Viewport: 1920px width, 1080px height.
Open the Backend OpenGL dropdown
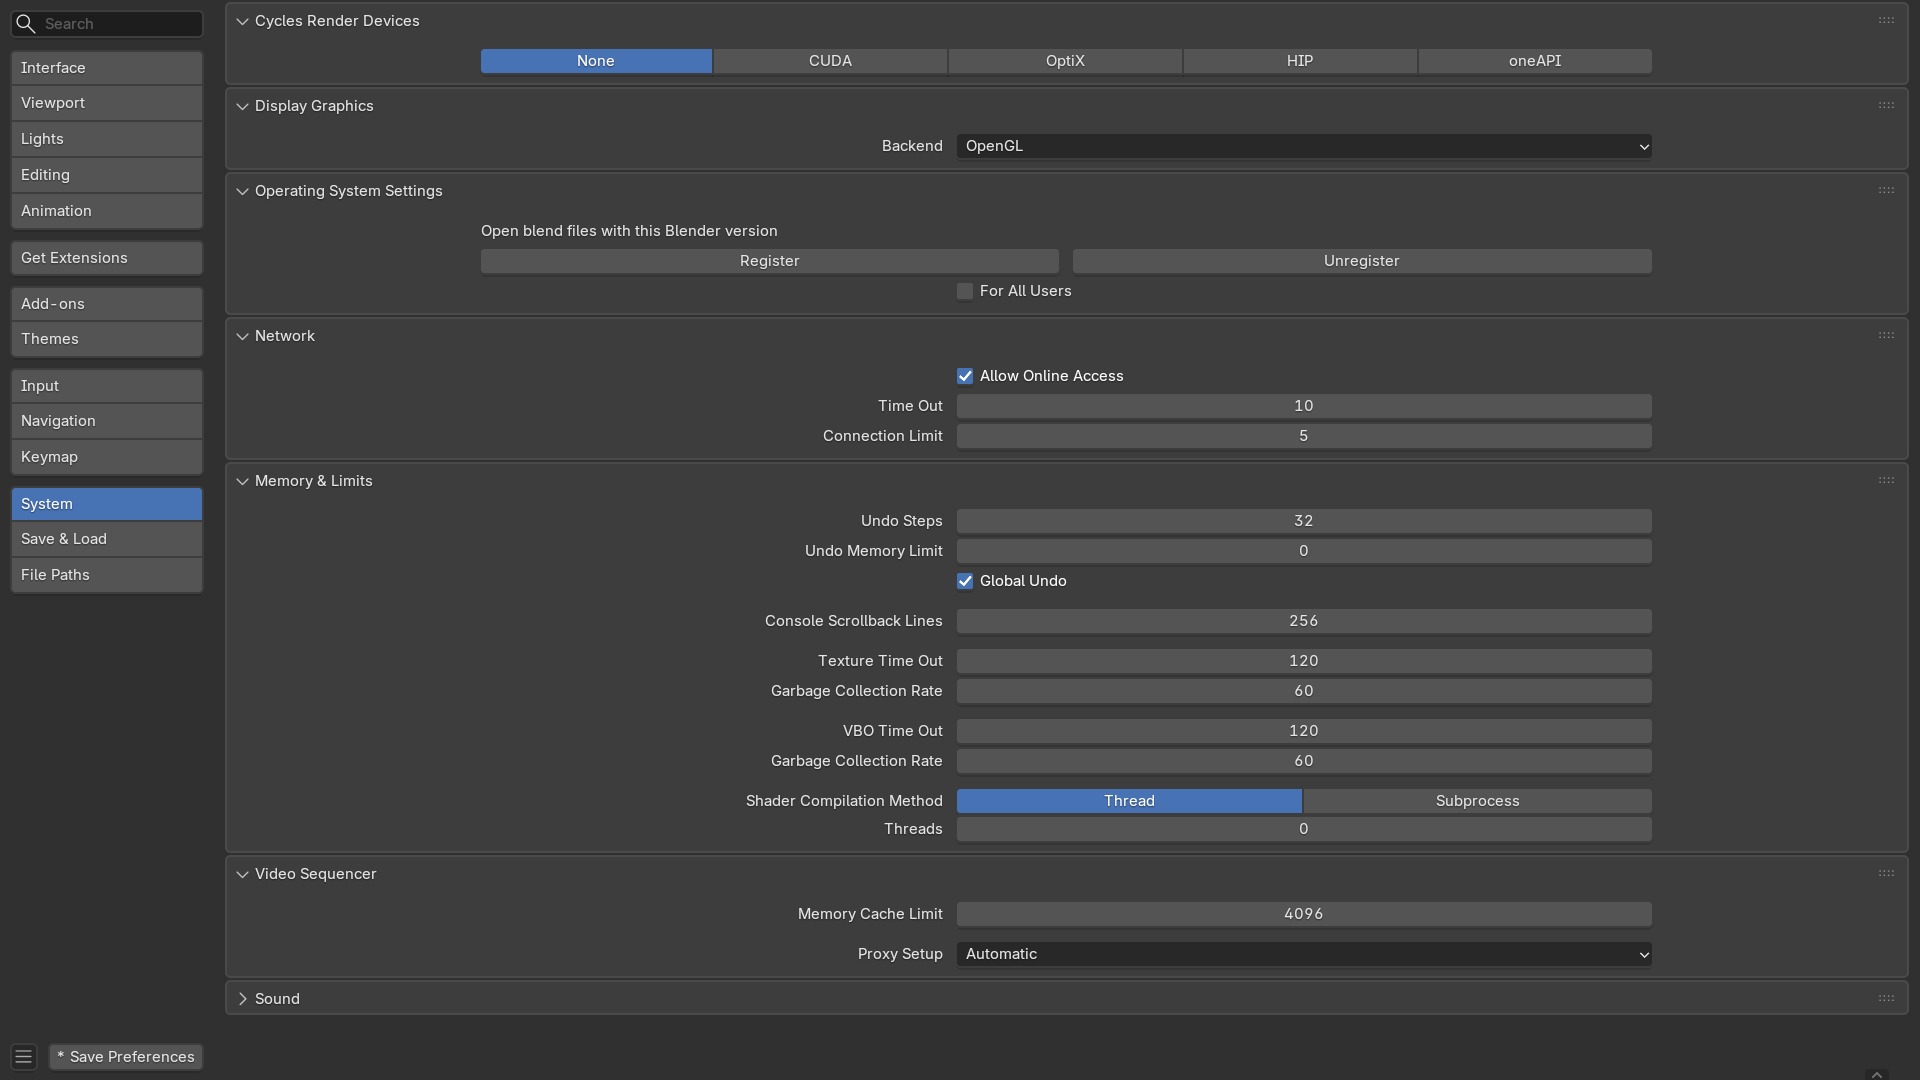tap(1304, 146)
